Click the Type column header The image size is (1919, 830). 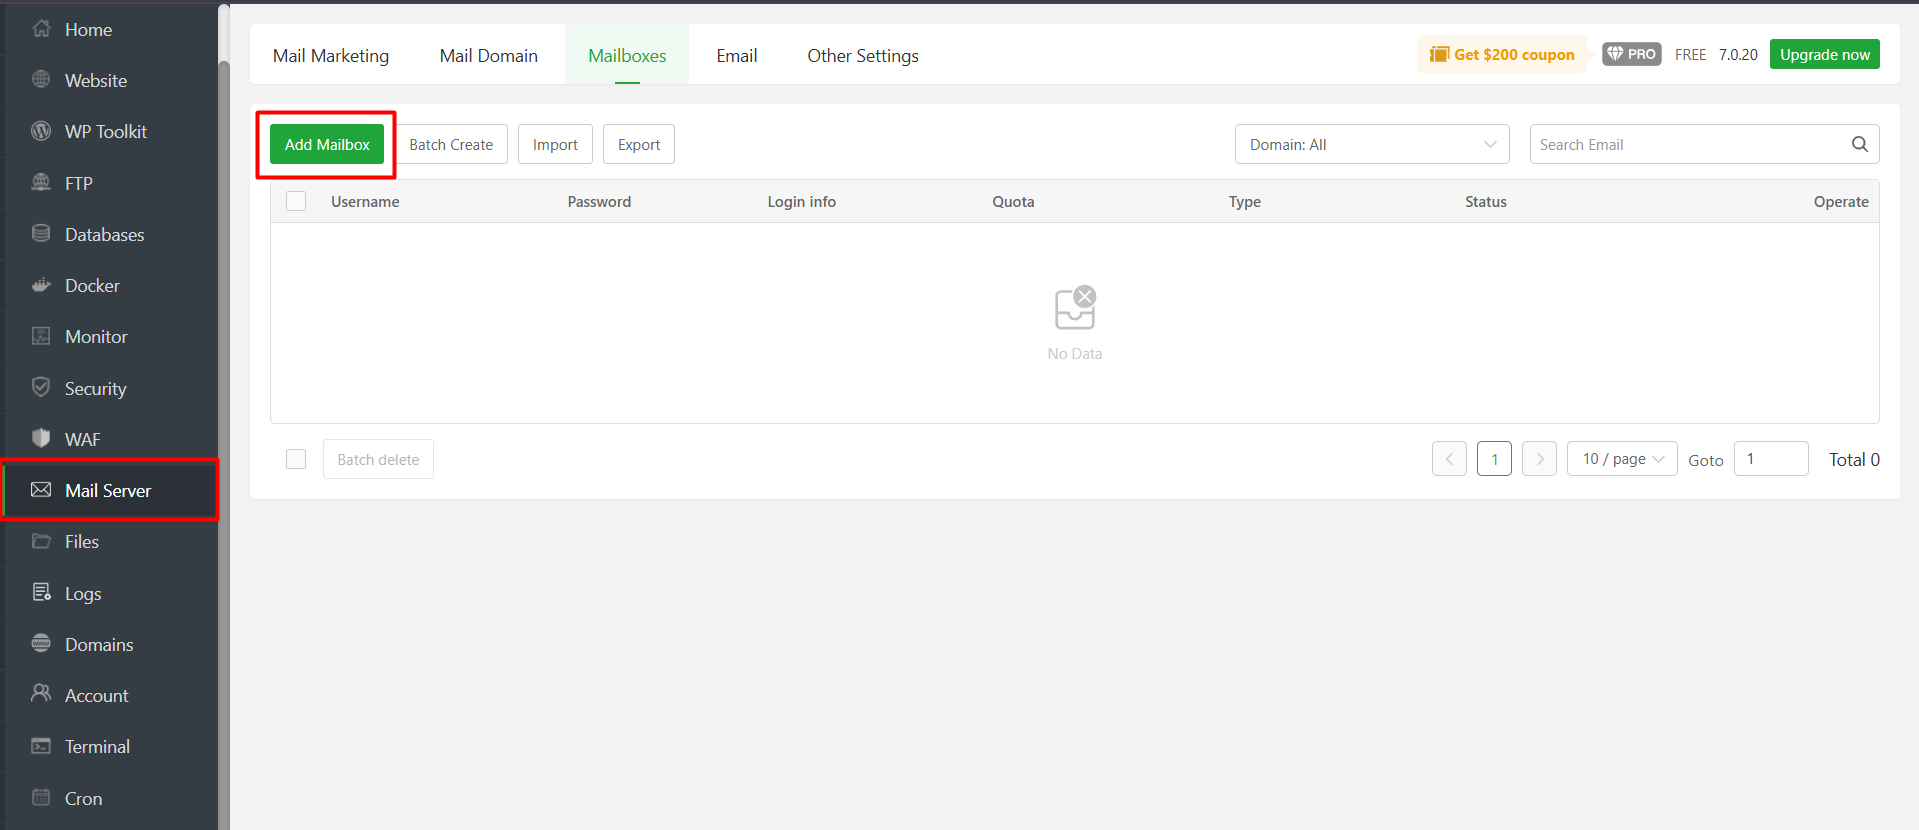1244,201
